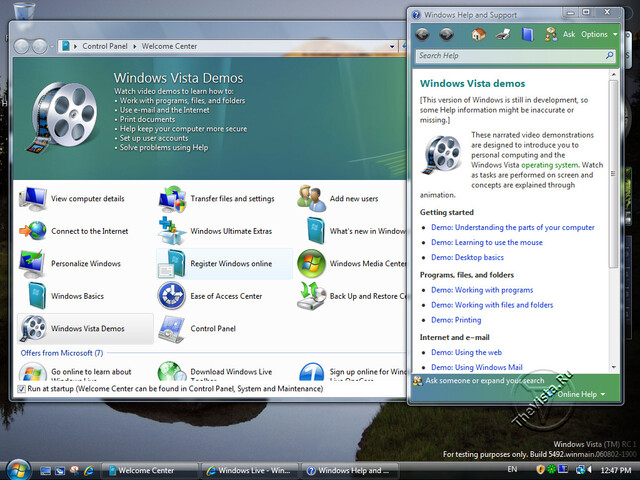
Task: Click the EN language indicator in taskbar
Action: point(512,469)
